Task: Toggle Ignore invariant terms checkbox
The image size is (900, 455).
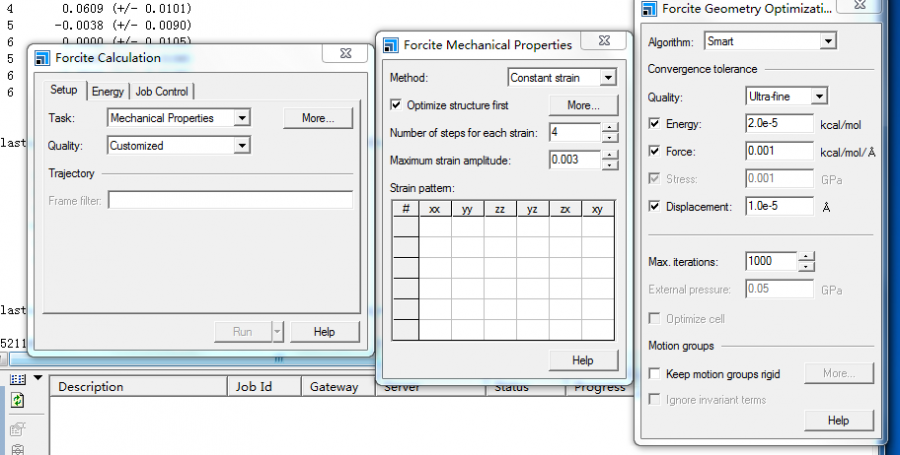Action: pyautogui.click(x=654, y=399)
